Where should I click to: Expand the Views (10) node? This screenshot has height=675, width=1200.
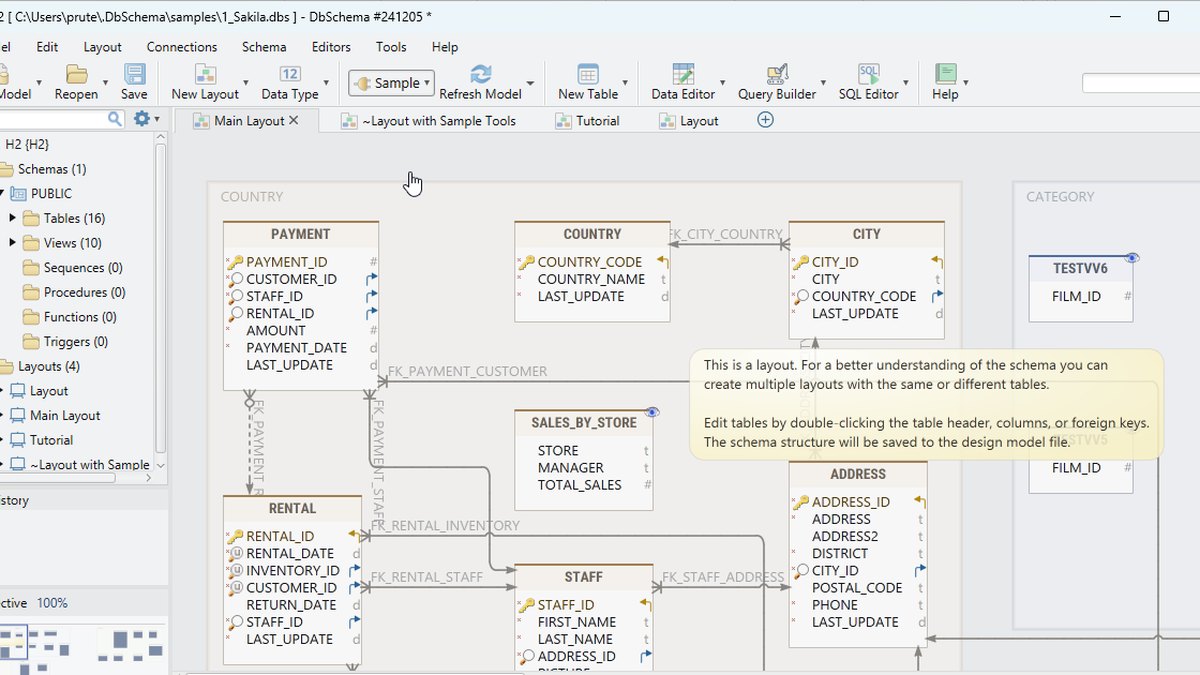click(13, 243)
